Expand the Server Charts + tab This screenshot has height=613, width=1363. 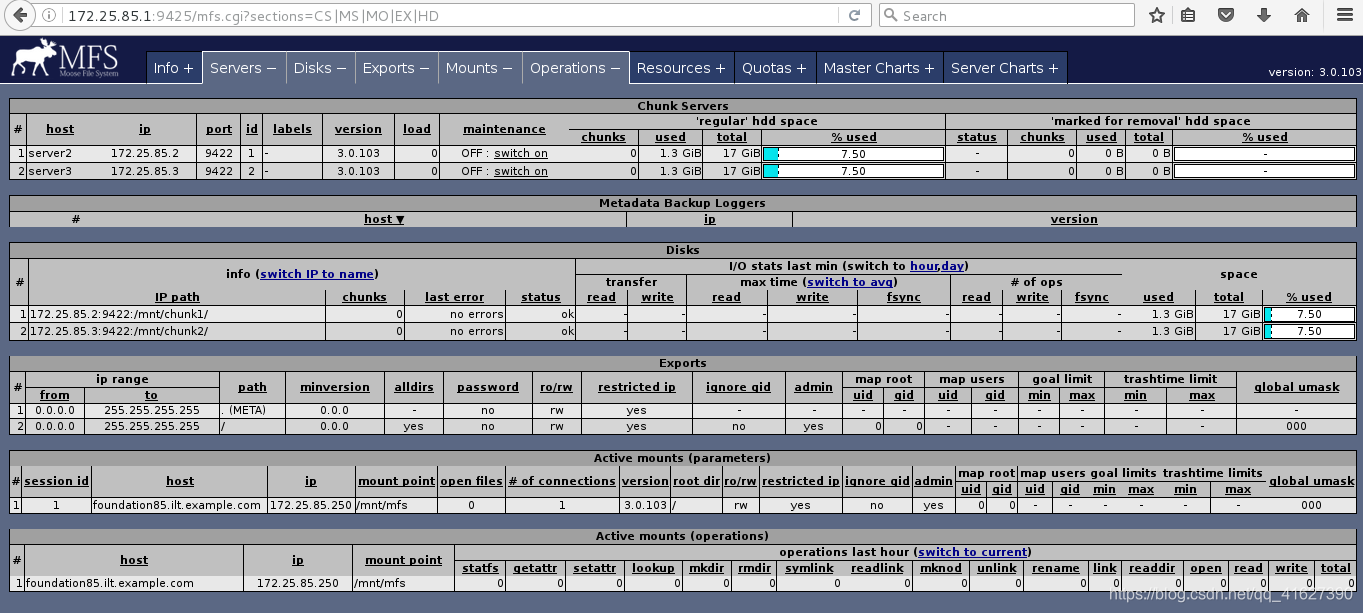click(1004, 68)
